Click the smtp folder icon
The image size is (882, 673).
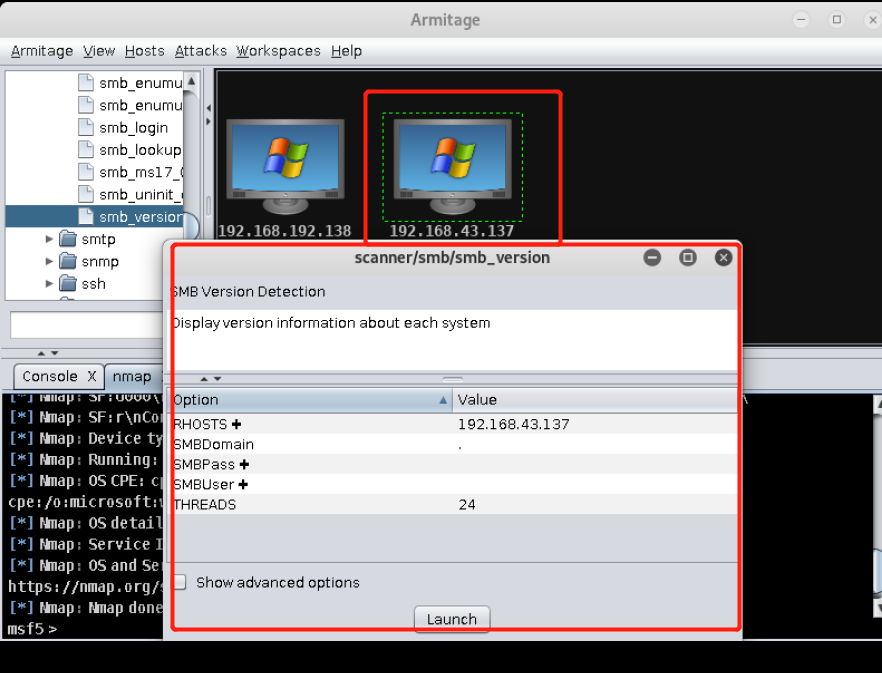pyautogui.click(x=68, y=239)
